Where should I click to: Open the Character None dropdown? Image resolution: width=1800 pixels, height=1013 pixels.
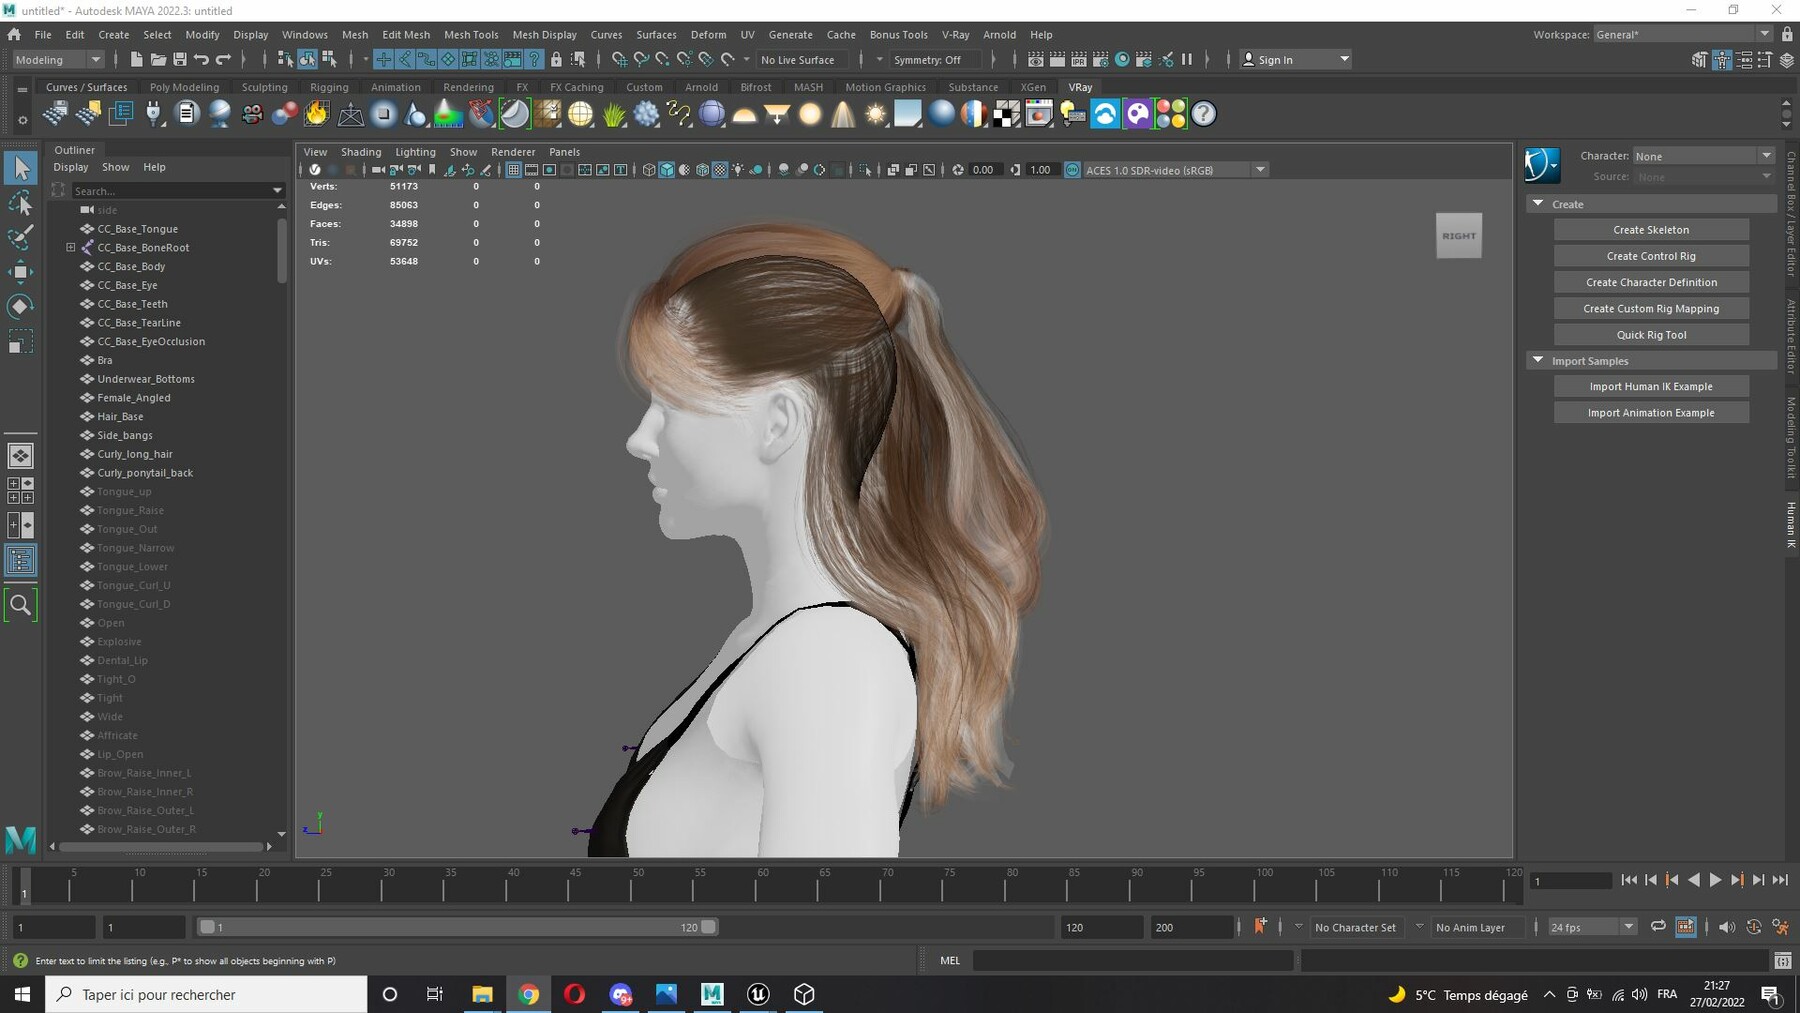coord(1703,156)
